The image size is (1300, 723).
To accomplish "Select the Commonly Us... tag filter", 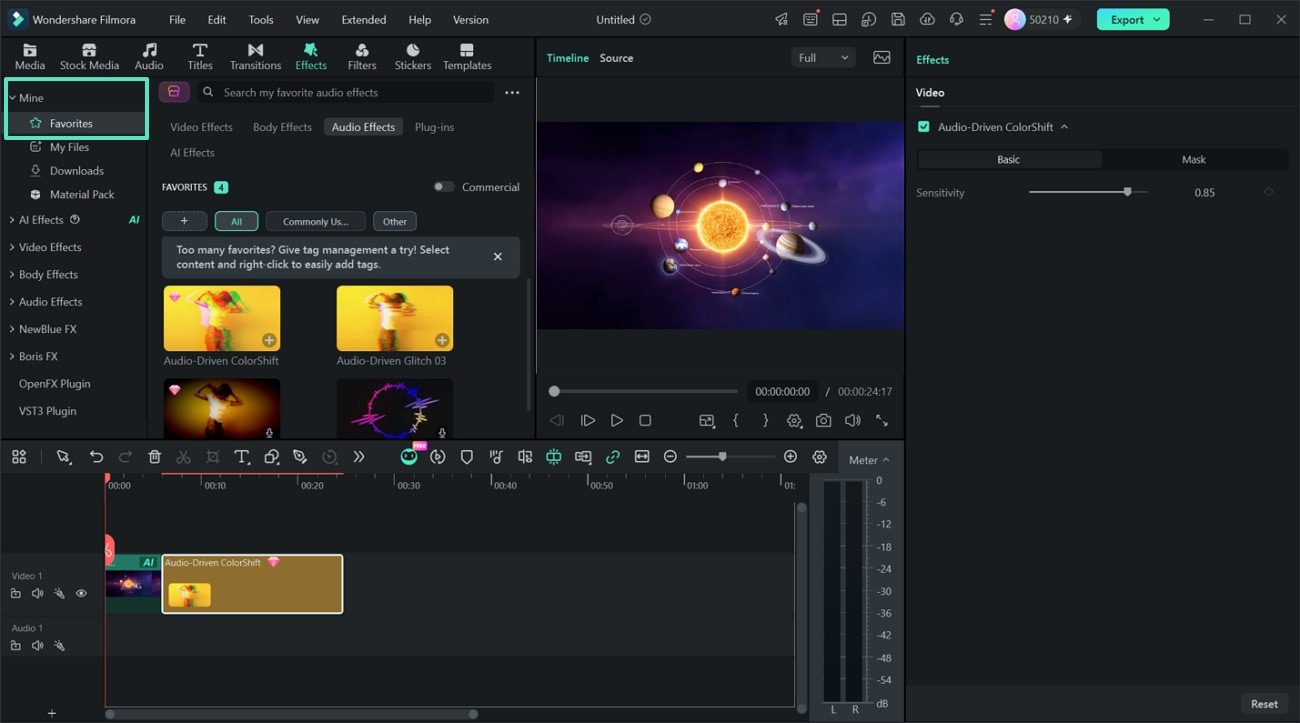I will click(x=315, y=221).
